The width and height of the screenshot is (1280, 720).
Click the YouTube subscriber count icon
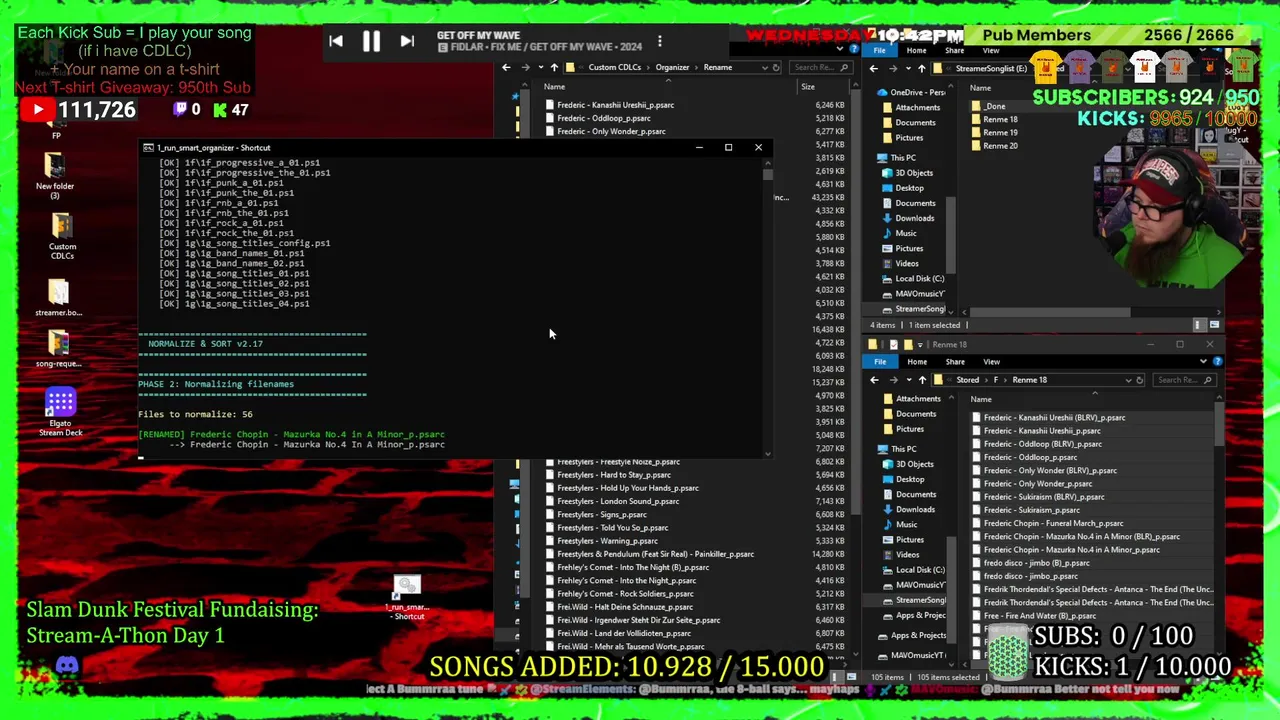(37, 110)
